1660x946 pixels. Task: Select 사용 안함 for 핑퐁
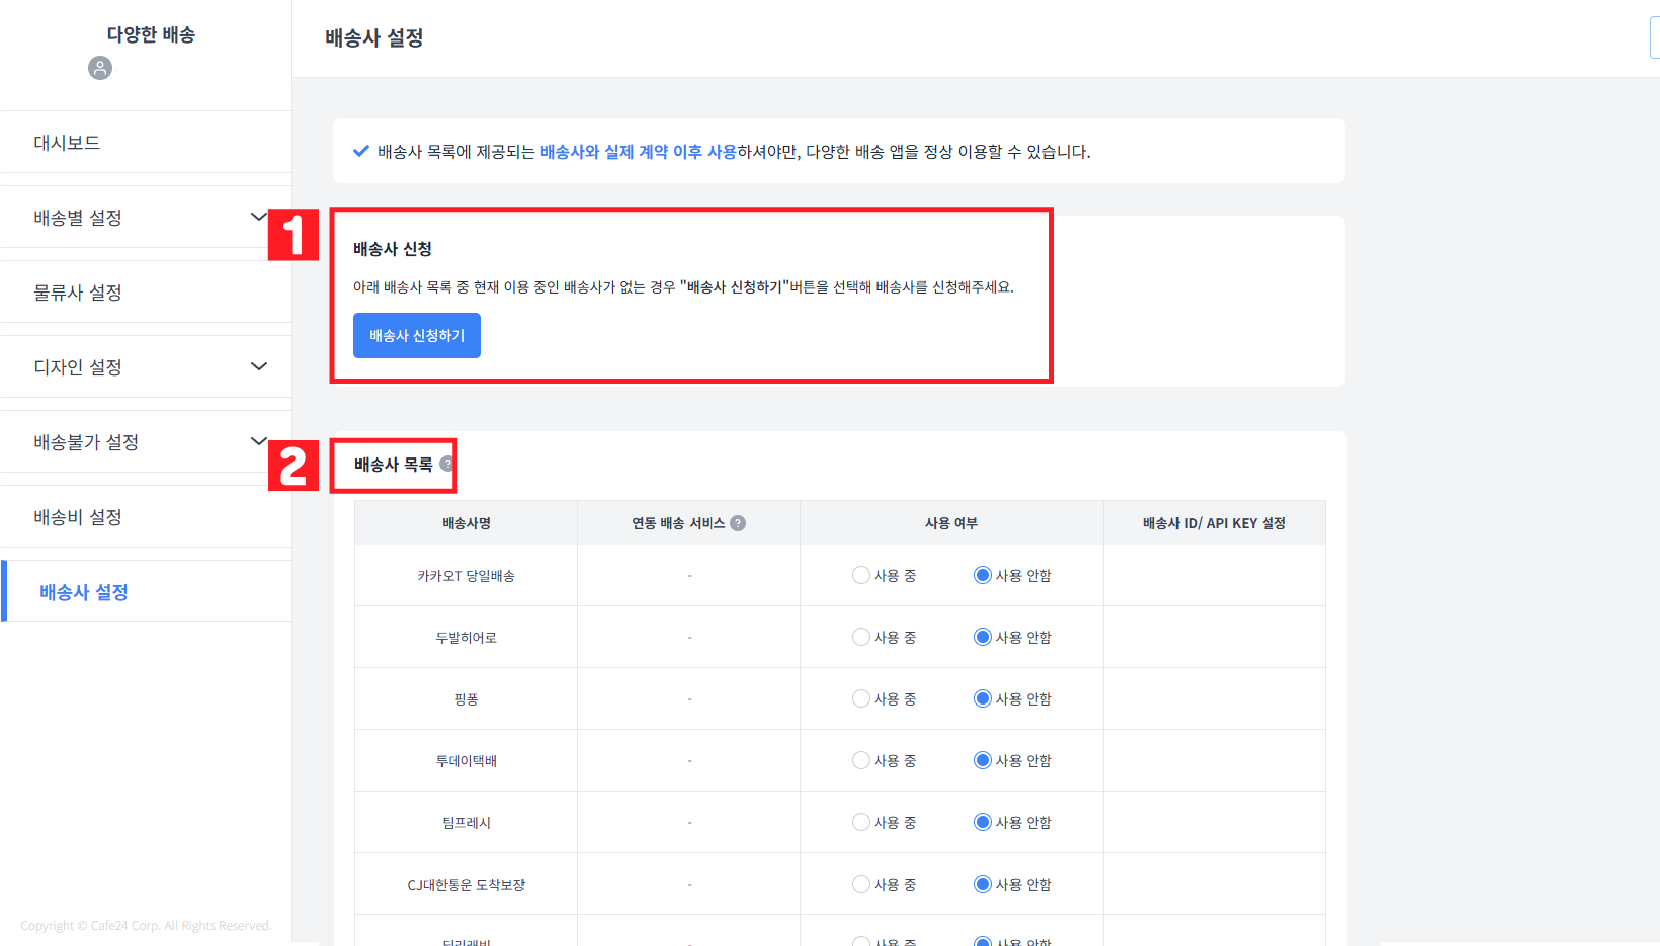click(x=982, y=698)
